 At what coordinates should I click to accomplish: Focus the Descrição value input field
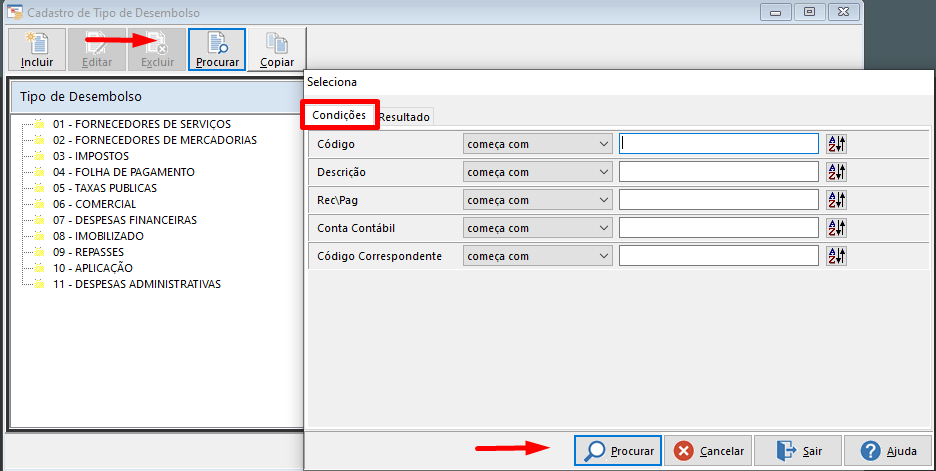(719, 172)
